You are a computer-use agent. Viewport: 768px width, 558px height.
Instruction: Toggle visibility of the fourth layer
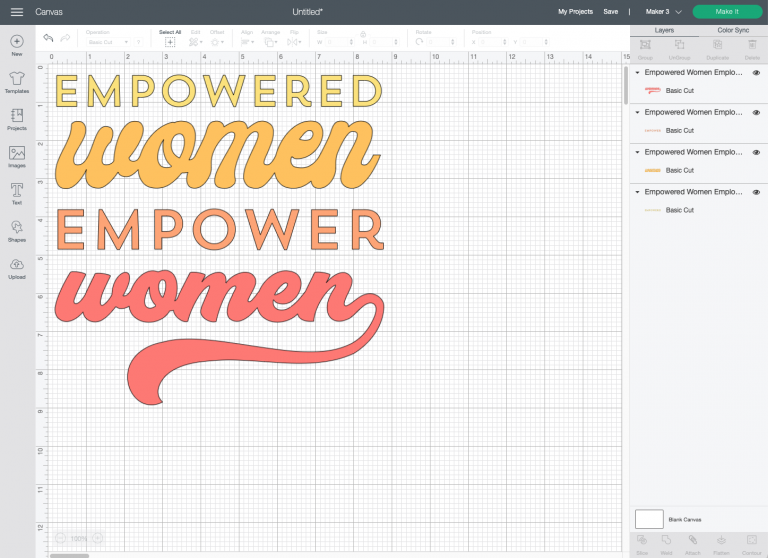[x=755, y=192]
